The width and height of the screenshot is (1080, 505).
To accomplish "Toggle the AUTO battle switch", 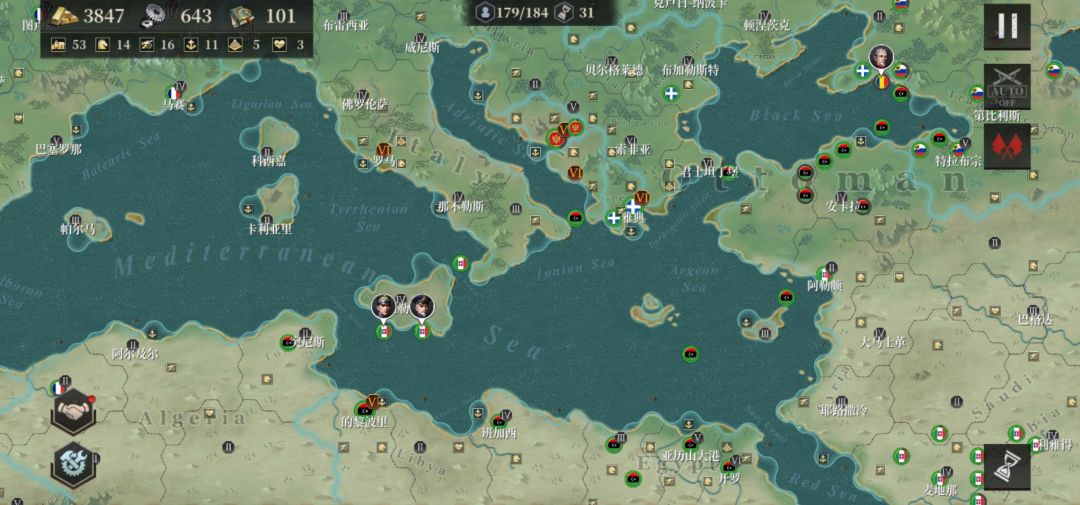I will click(1007, 87).
